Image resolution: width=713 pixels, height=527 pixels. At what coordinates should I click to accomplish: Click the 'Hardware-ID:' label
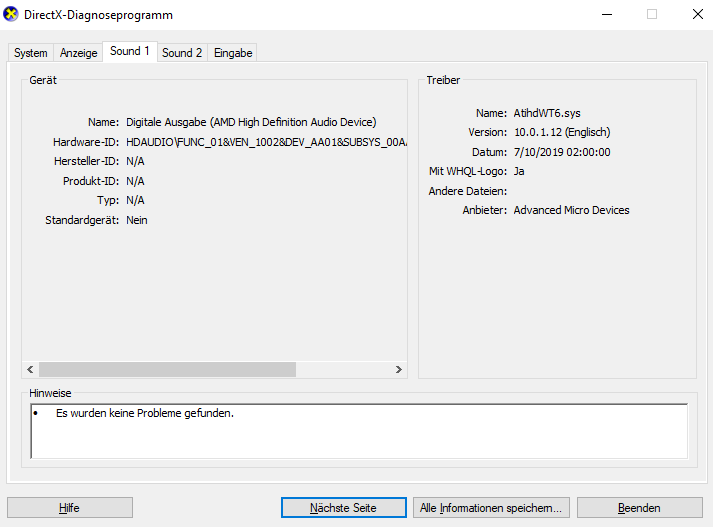[x=86, y=142]
